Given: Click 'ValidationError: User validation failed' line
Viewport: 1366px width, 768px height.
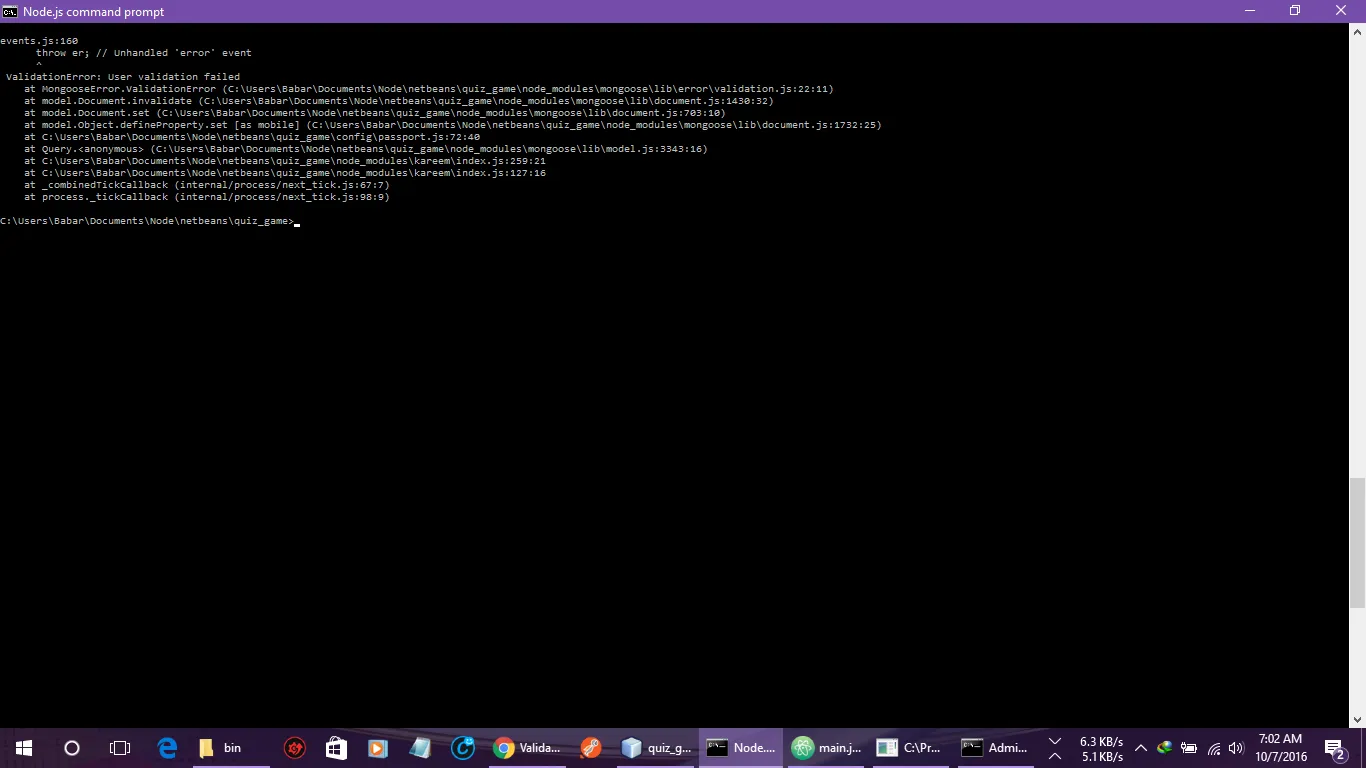Looking at the screenshot, I should 123,77.
